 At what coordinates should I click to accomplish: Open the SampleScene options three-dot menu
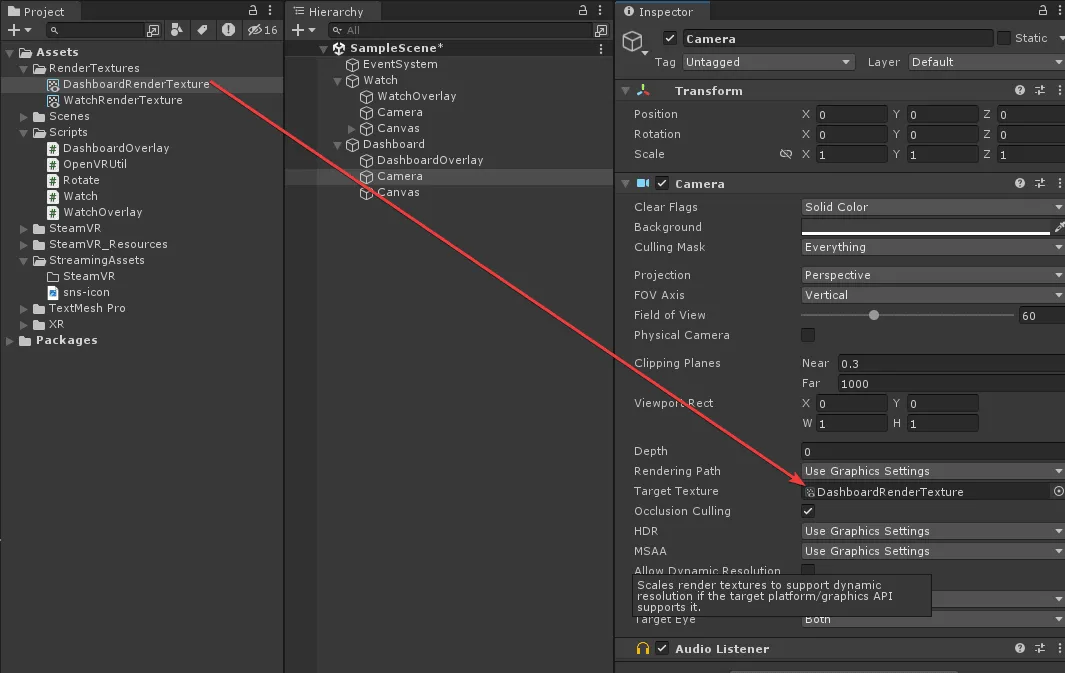tap(601, 48)
